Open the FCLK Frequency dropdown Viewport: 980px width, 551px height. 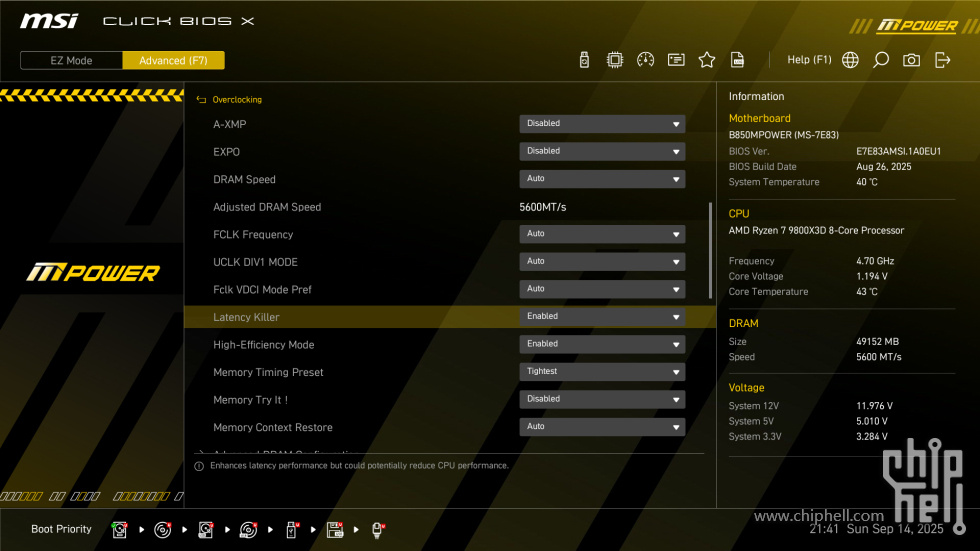602,234
